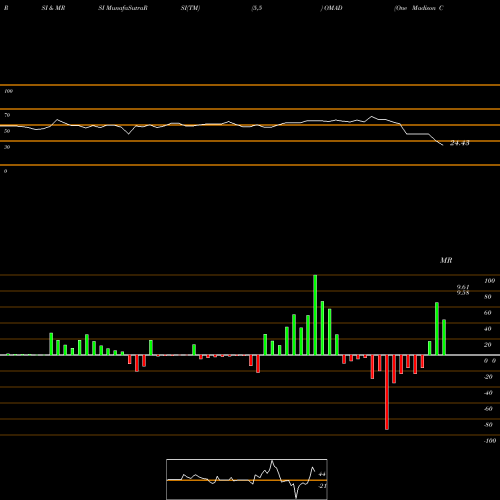Select the 'SI MunafaSutraR' header label
This screenshot has width=500, height=500.
123,8
